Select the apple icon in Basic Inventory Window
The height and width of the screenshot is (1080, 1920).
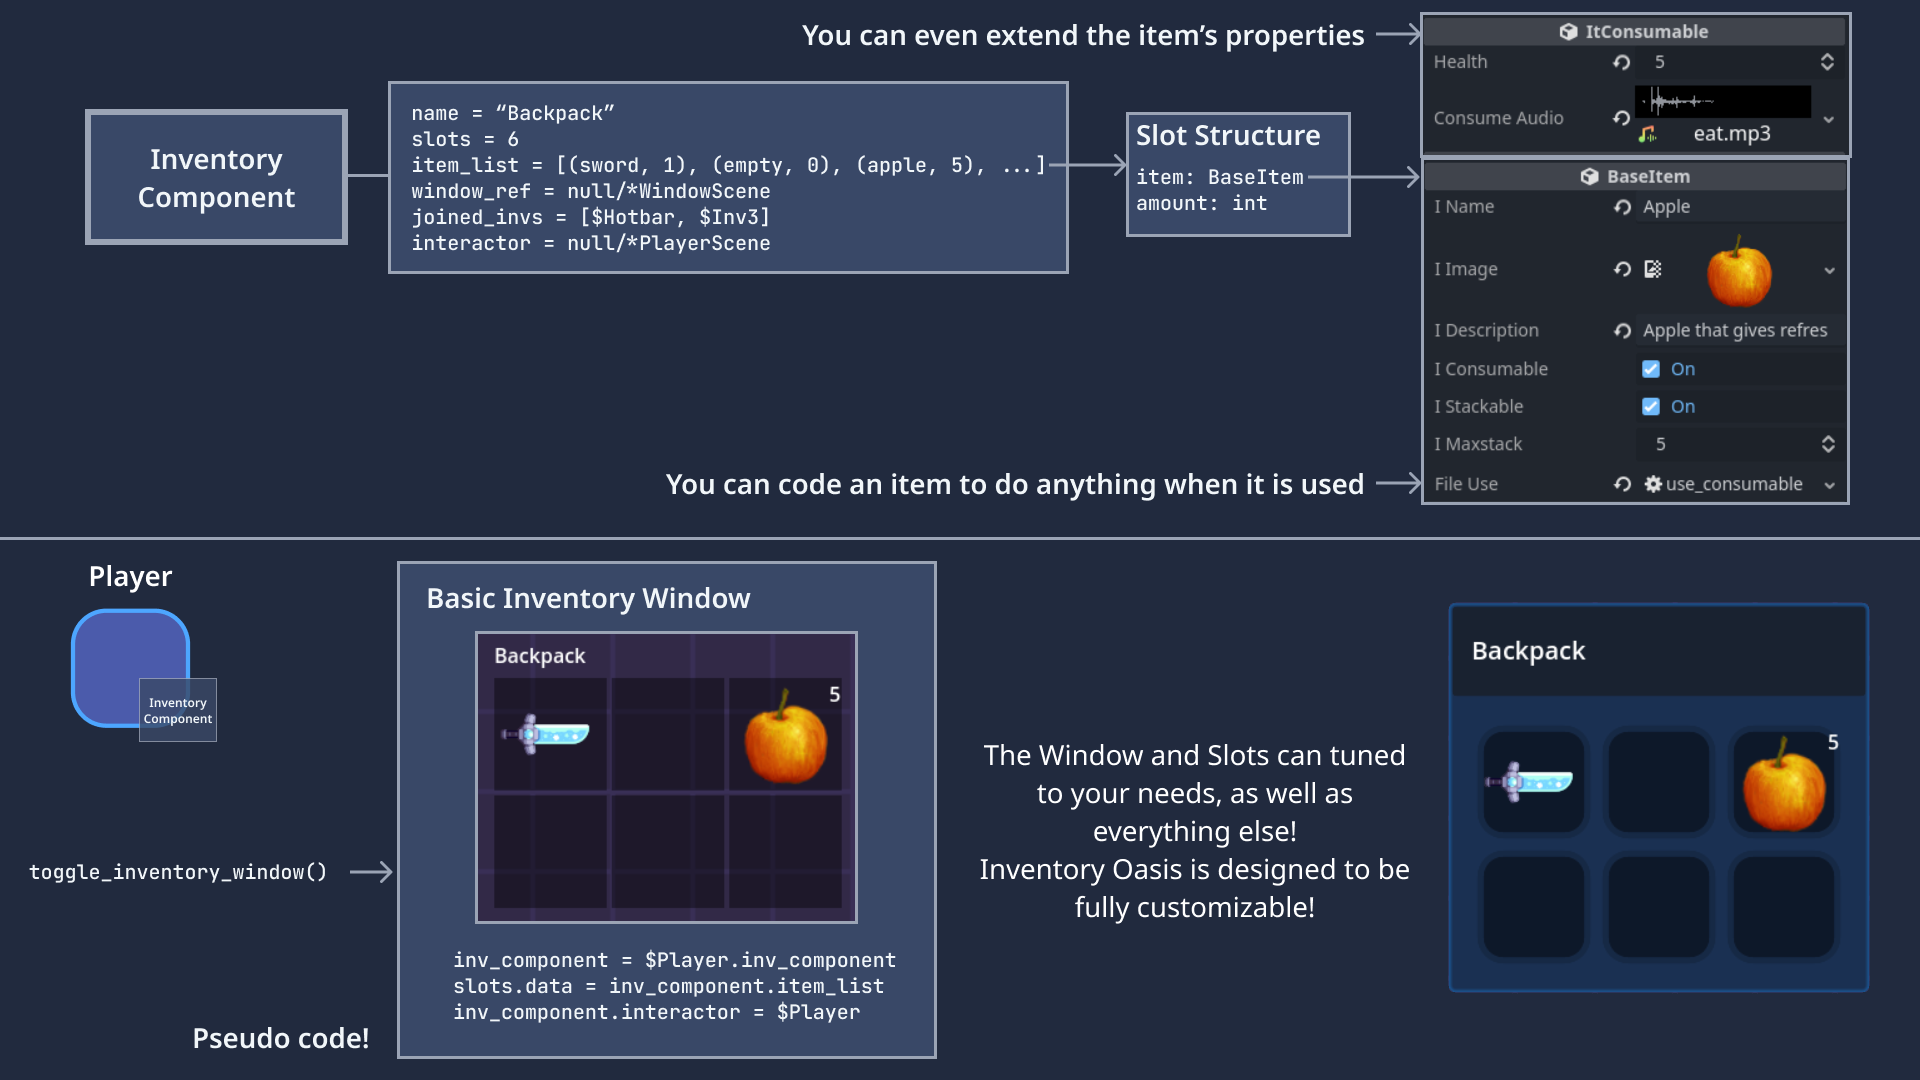pos(786,738)
